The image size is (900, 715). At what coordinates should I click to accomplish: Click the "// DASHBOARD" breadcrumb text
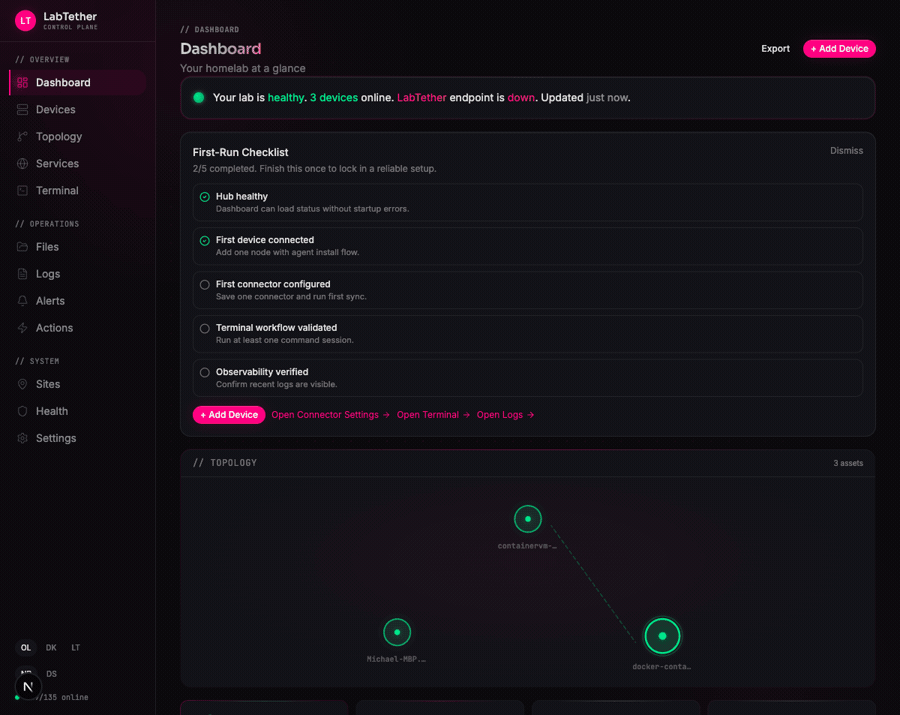click(210, 29)
